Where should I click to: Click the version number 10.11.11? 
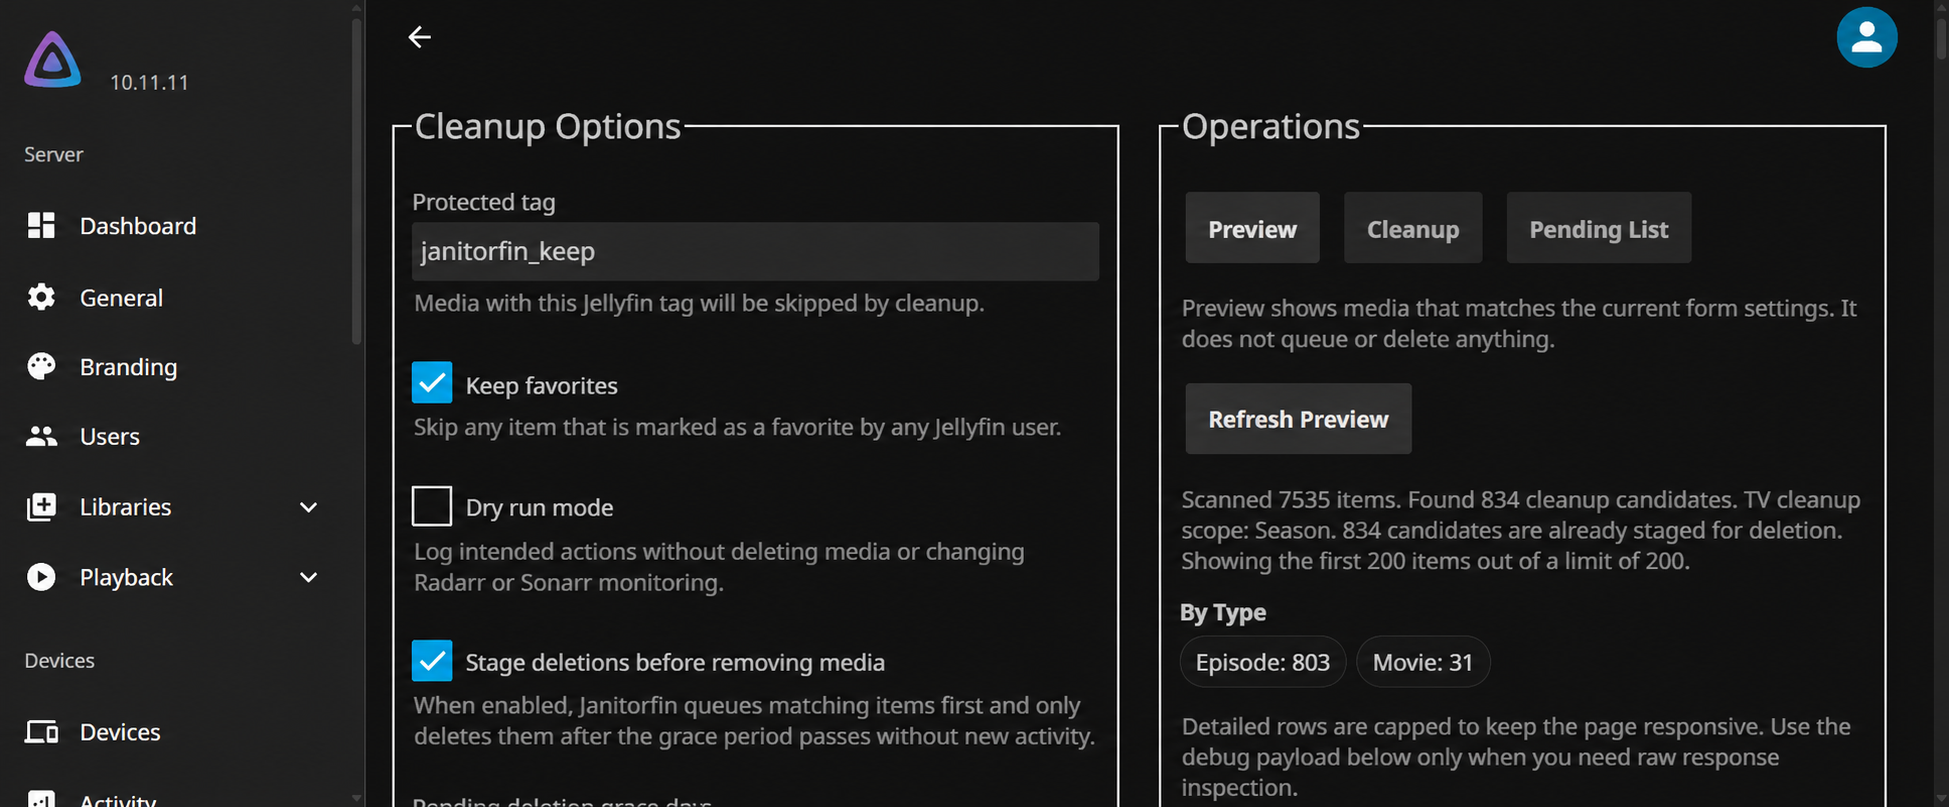coord(149,82)
